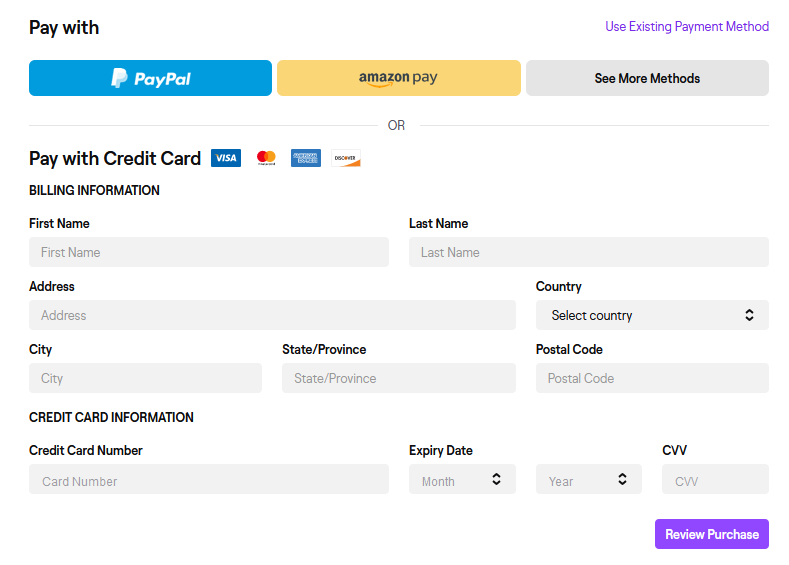This screenshot has height=565, width=789.
Task: Click into the Address field
Action: (272, 315)
